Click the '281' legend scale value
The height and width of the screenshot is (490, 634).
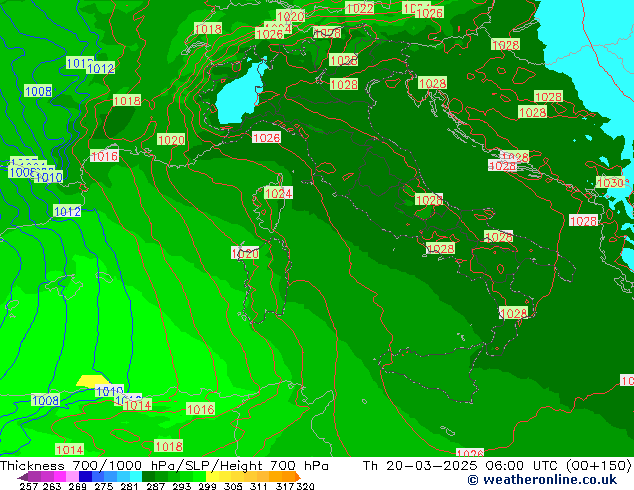(129, 486)
